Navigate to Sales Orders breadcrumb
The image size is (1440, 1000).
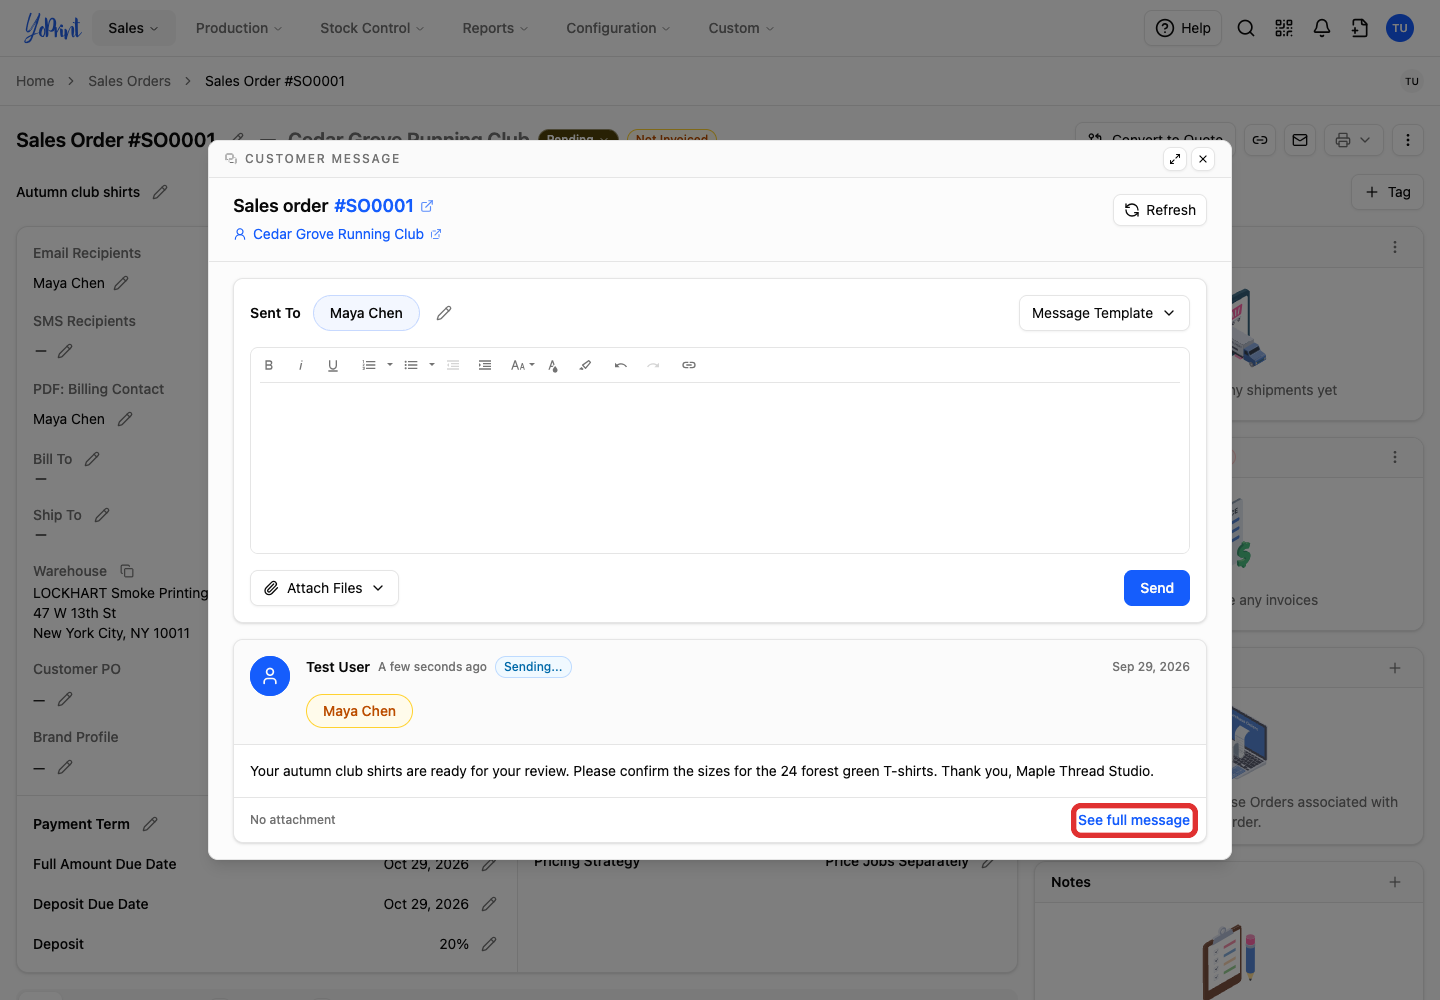tap(129, 81)
